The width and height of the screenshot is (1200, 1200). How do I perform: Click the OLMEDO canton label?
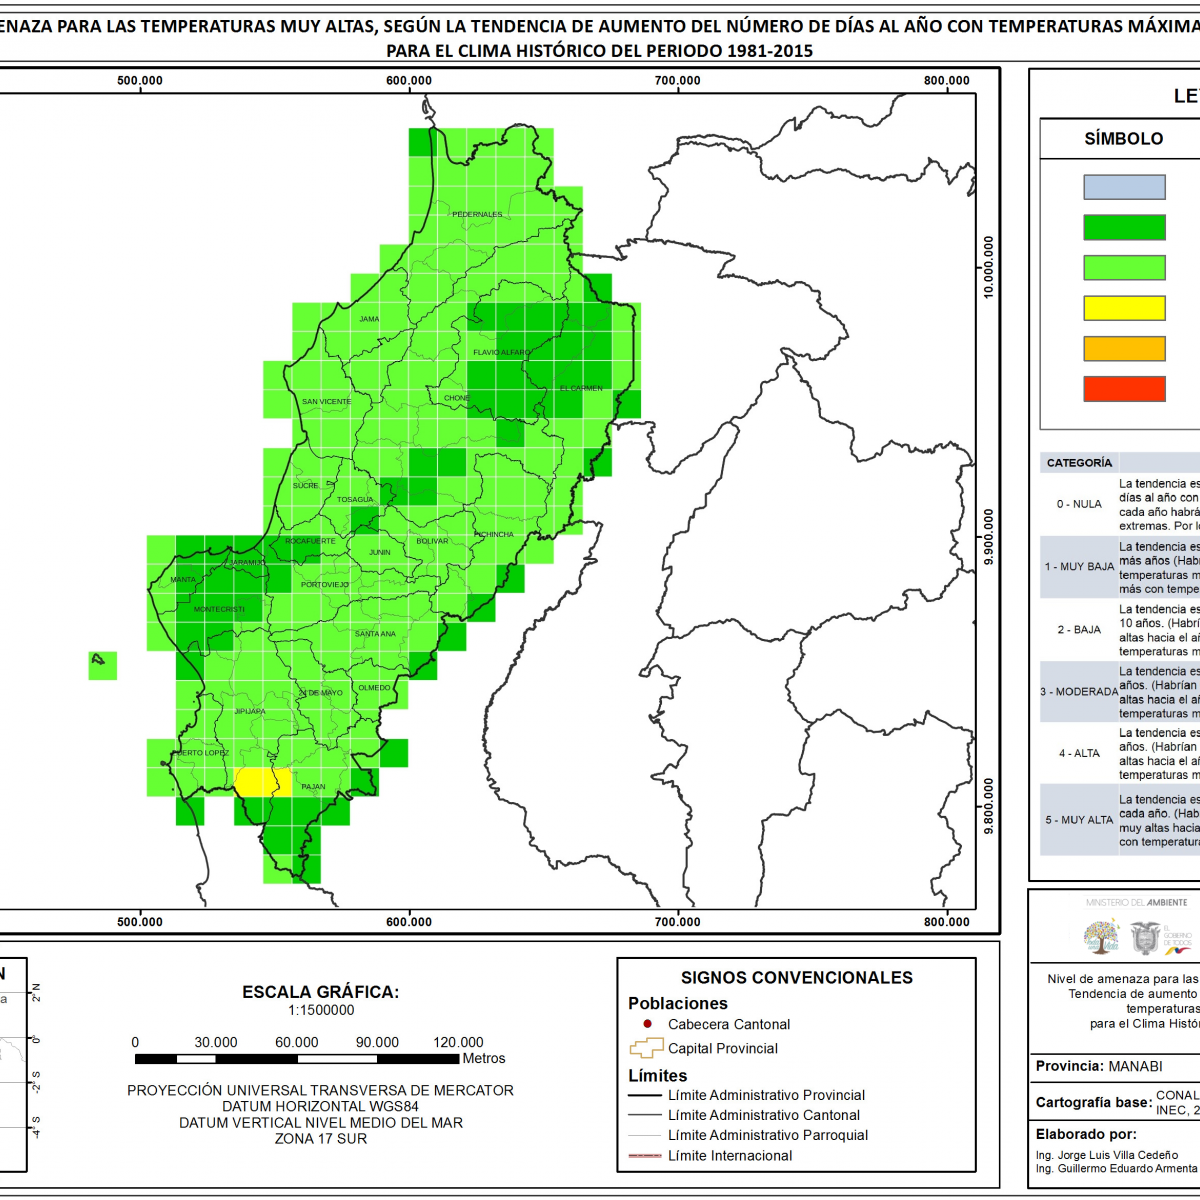(x=374, y=687)
